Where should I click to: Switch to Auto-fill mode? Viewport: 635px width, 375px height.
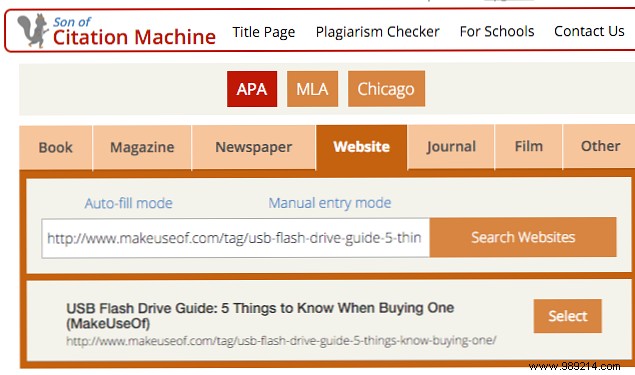pos(129,203)
